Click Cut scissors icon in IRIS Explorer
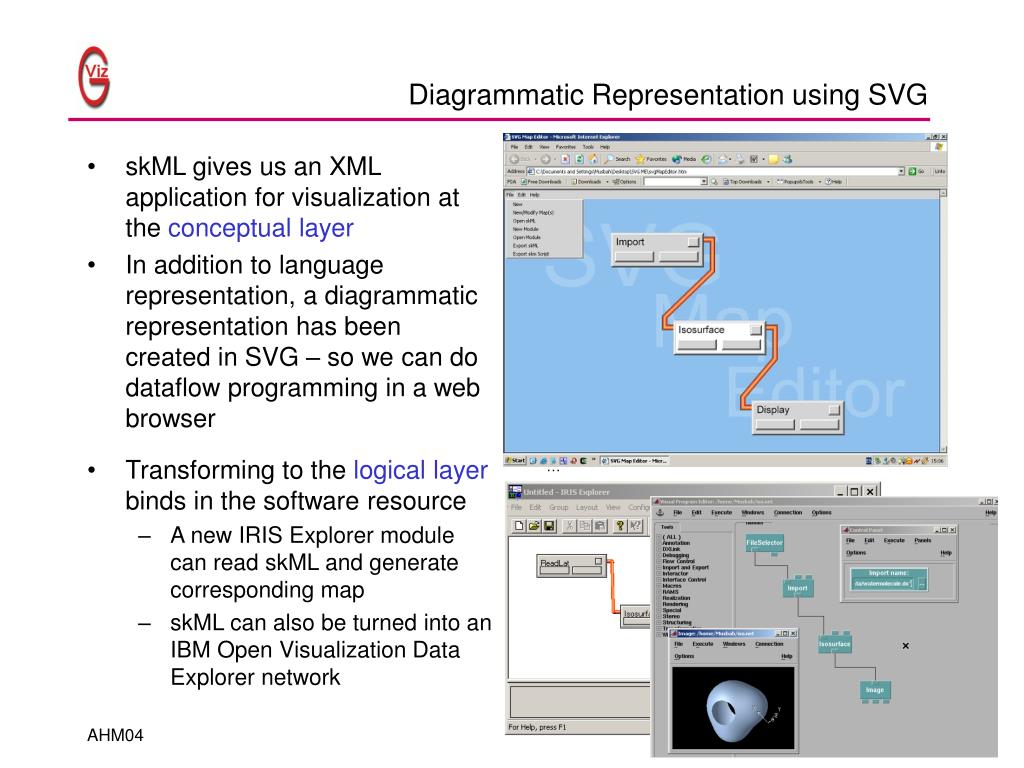This screenshot has width=1024, height=768. point(569,525)
